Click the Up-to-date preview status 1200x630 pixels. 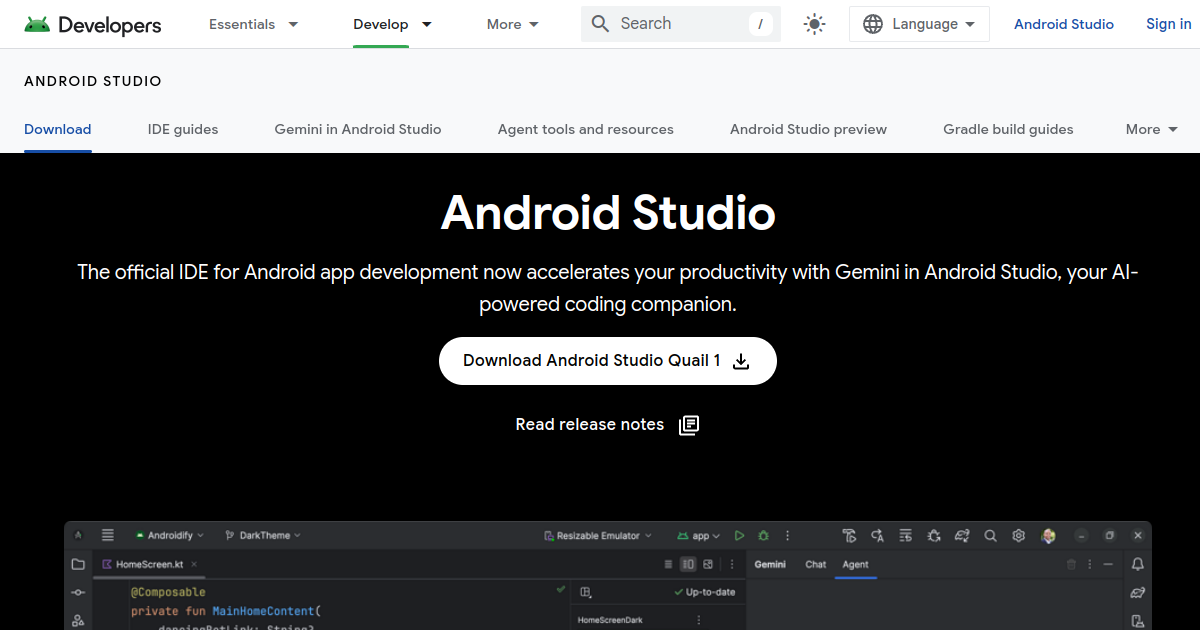click(705, 592)
